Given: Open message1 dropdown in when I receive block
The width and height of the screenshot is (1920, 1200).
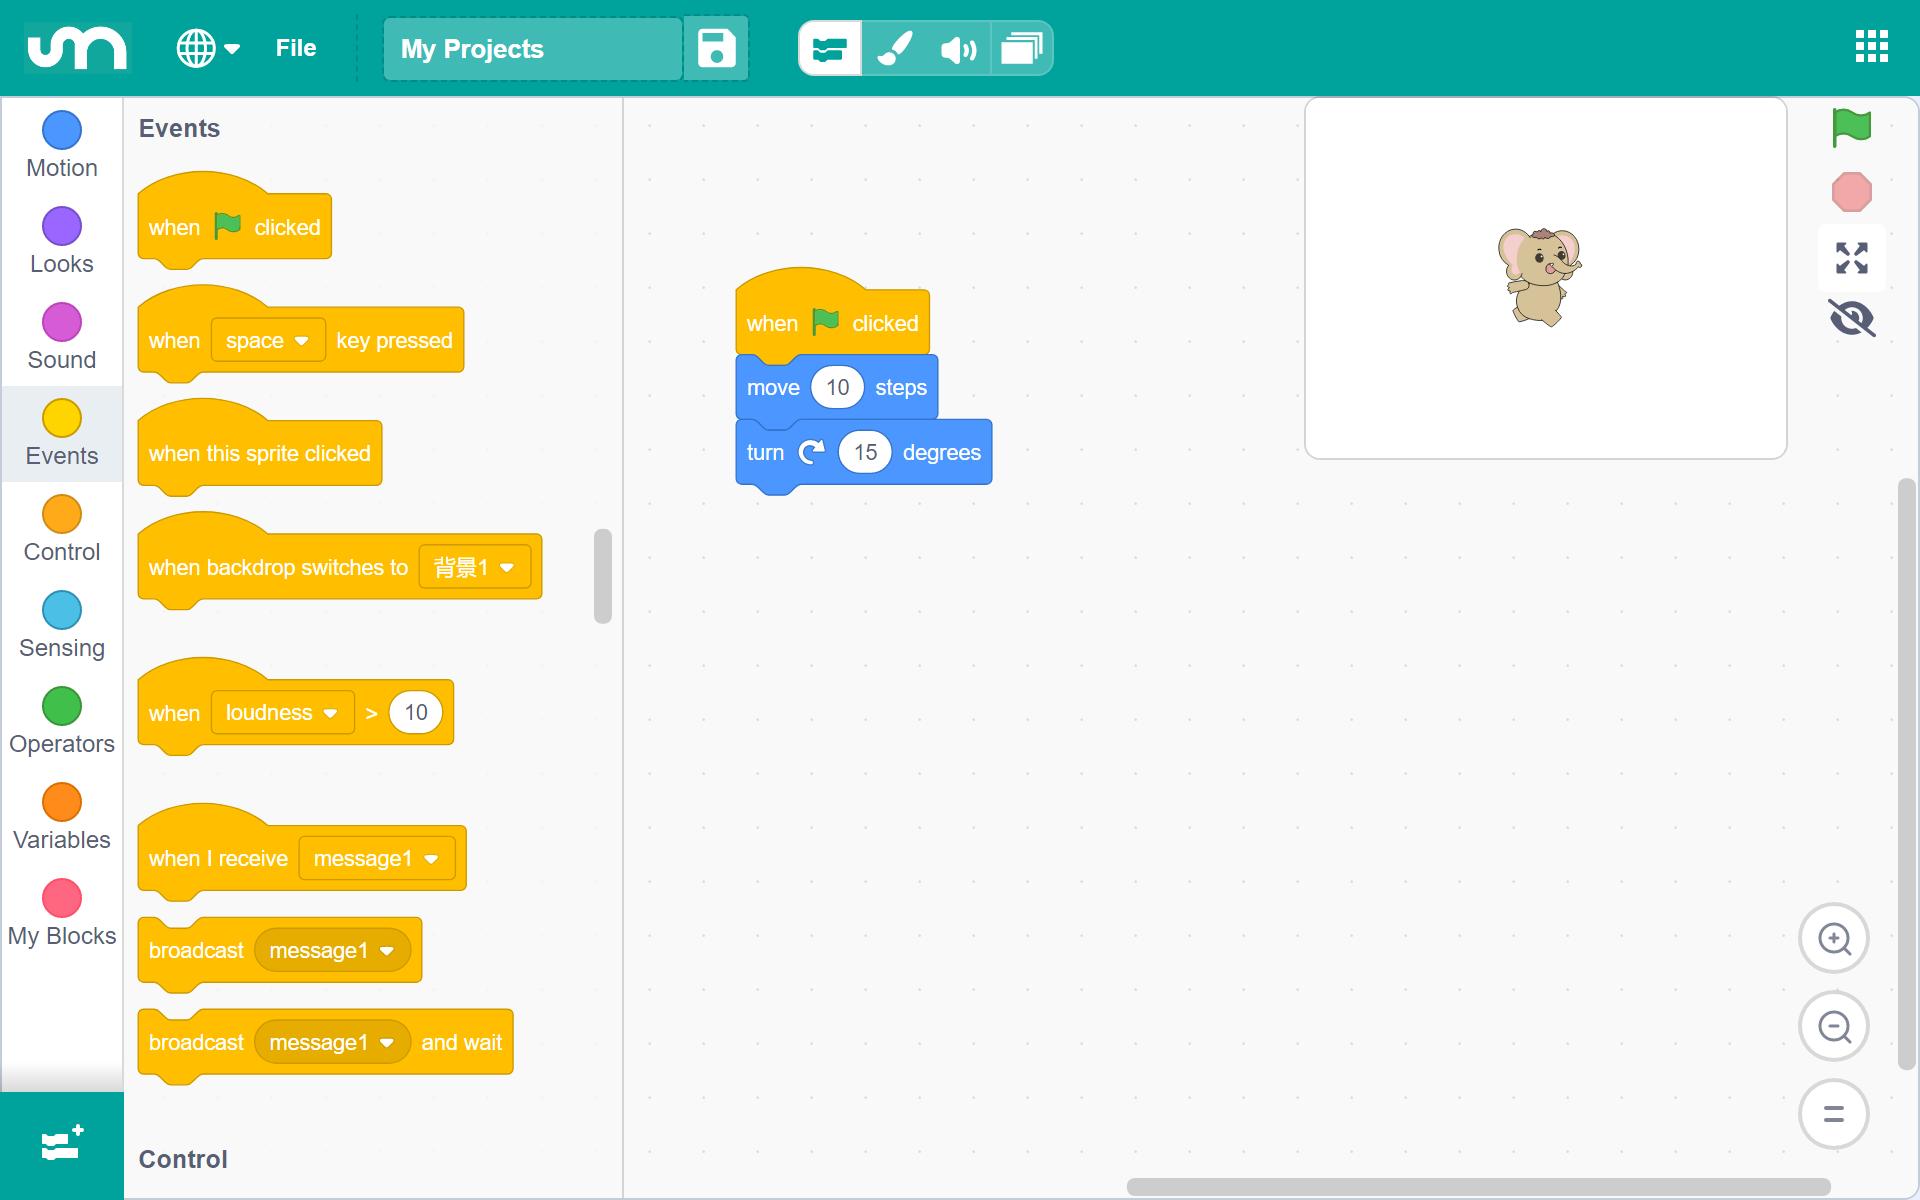Looking at the screenshot, I should click(377, 859).
